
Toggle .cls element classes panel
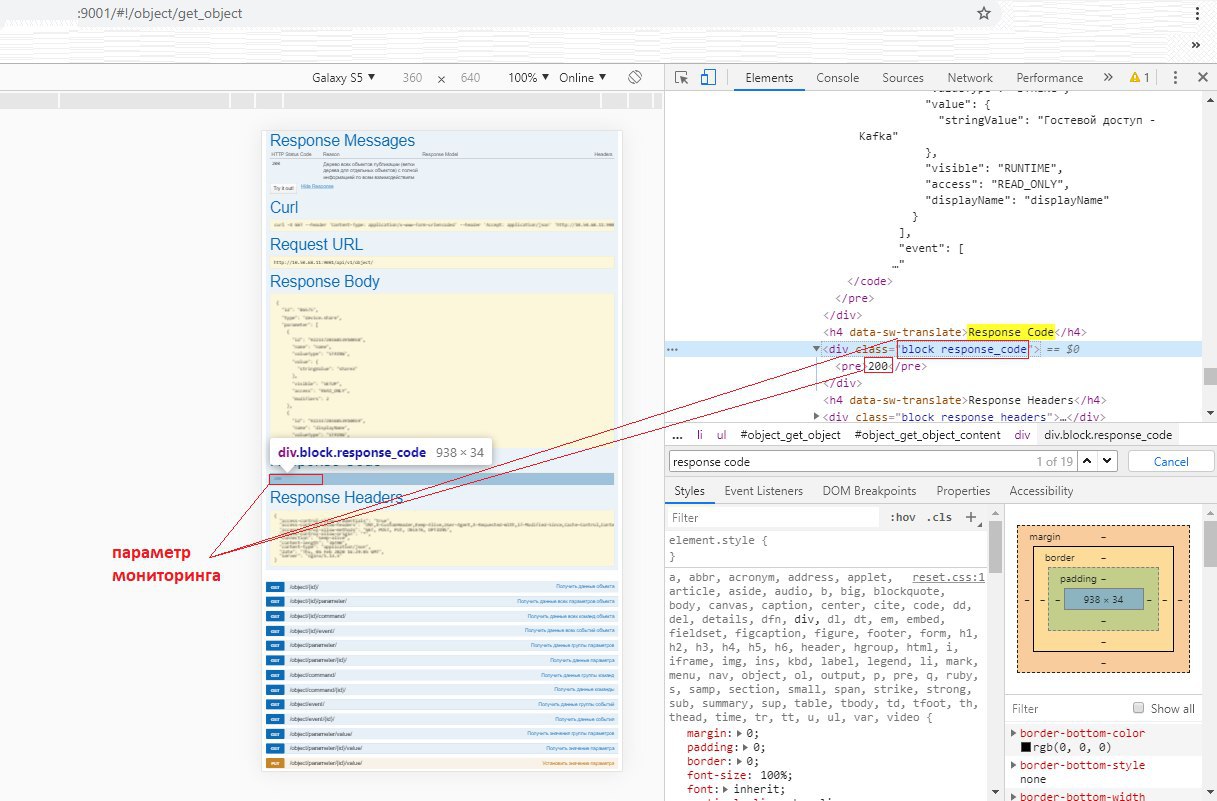(x=939, y=517)
